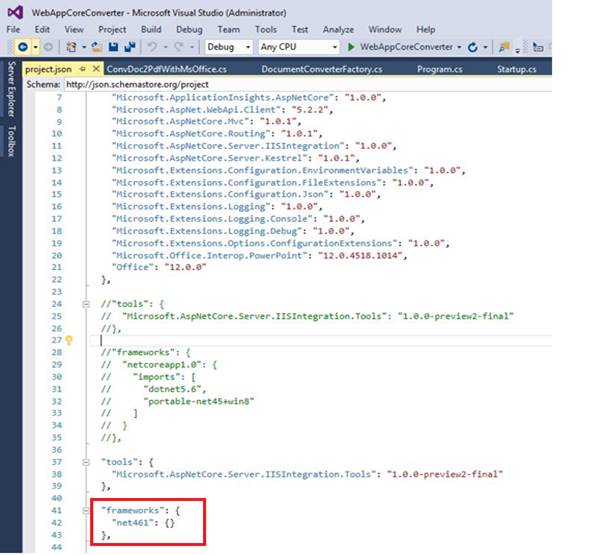Open the Test menu
The width and height of the screenshot is (608, 555).
coord(300,29)
